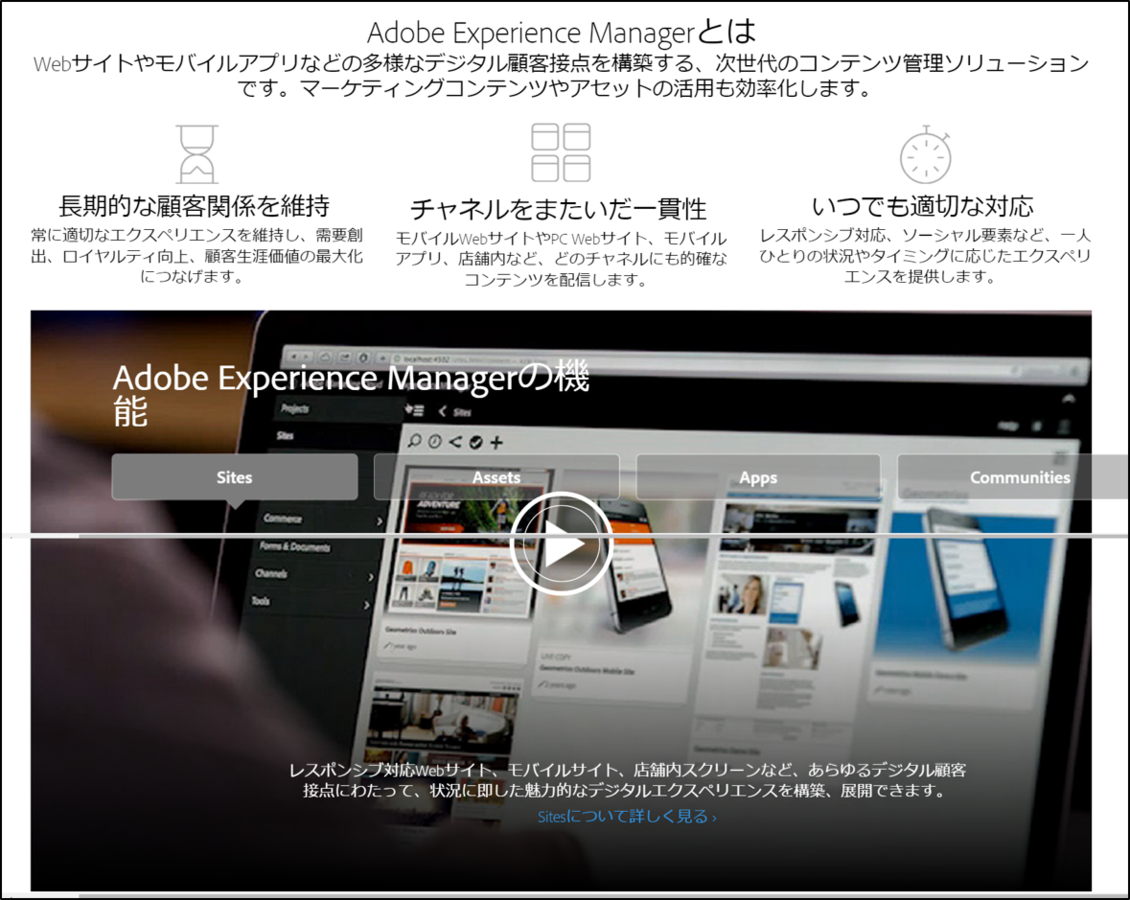Click Projects in the video sidebar
1130x900 pixels.
pos(295,409)
